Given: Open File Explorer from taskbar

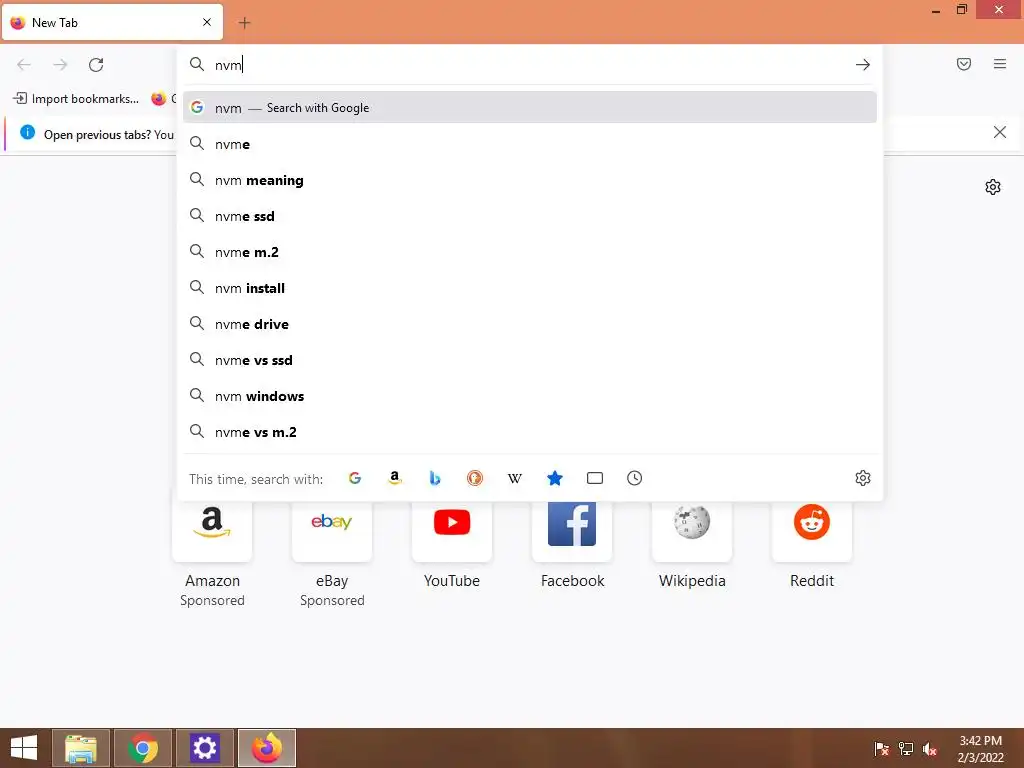Looking at the screenshot, I should 81,748.
